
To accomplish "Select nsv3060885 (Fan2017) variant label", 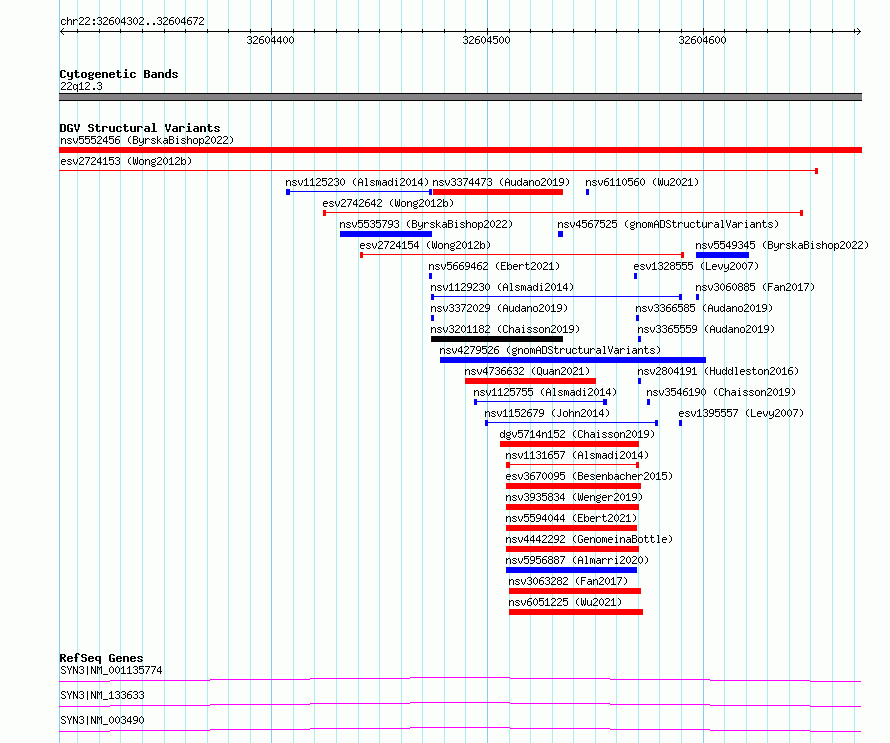I will coord(755,287).
